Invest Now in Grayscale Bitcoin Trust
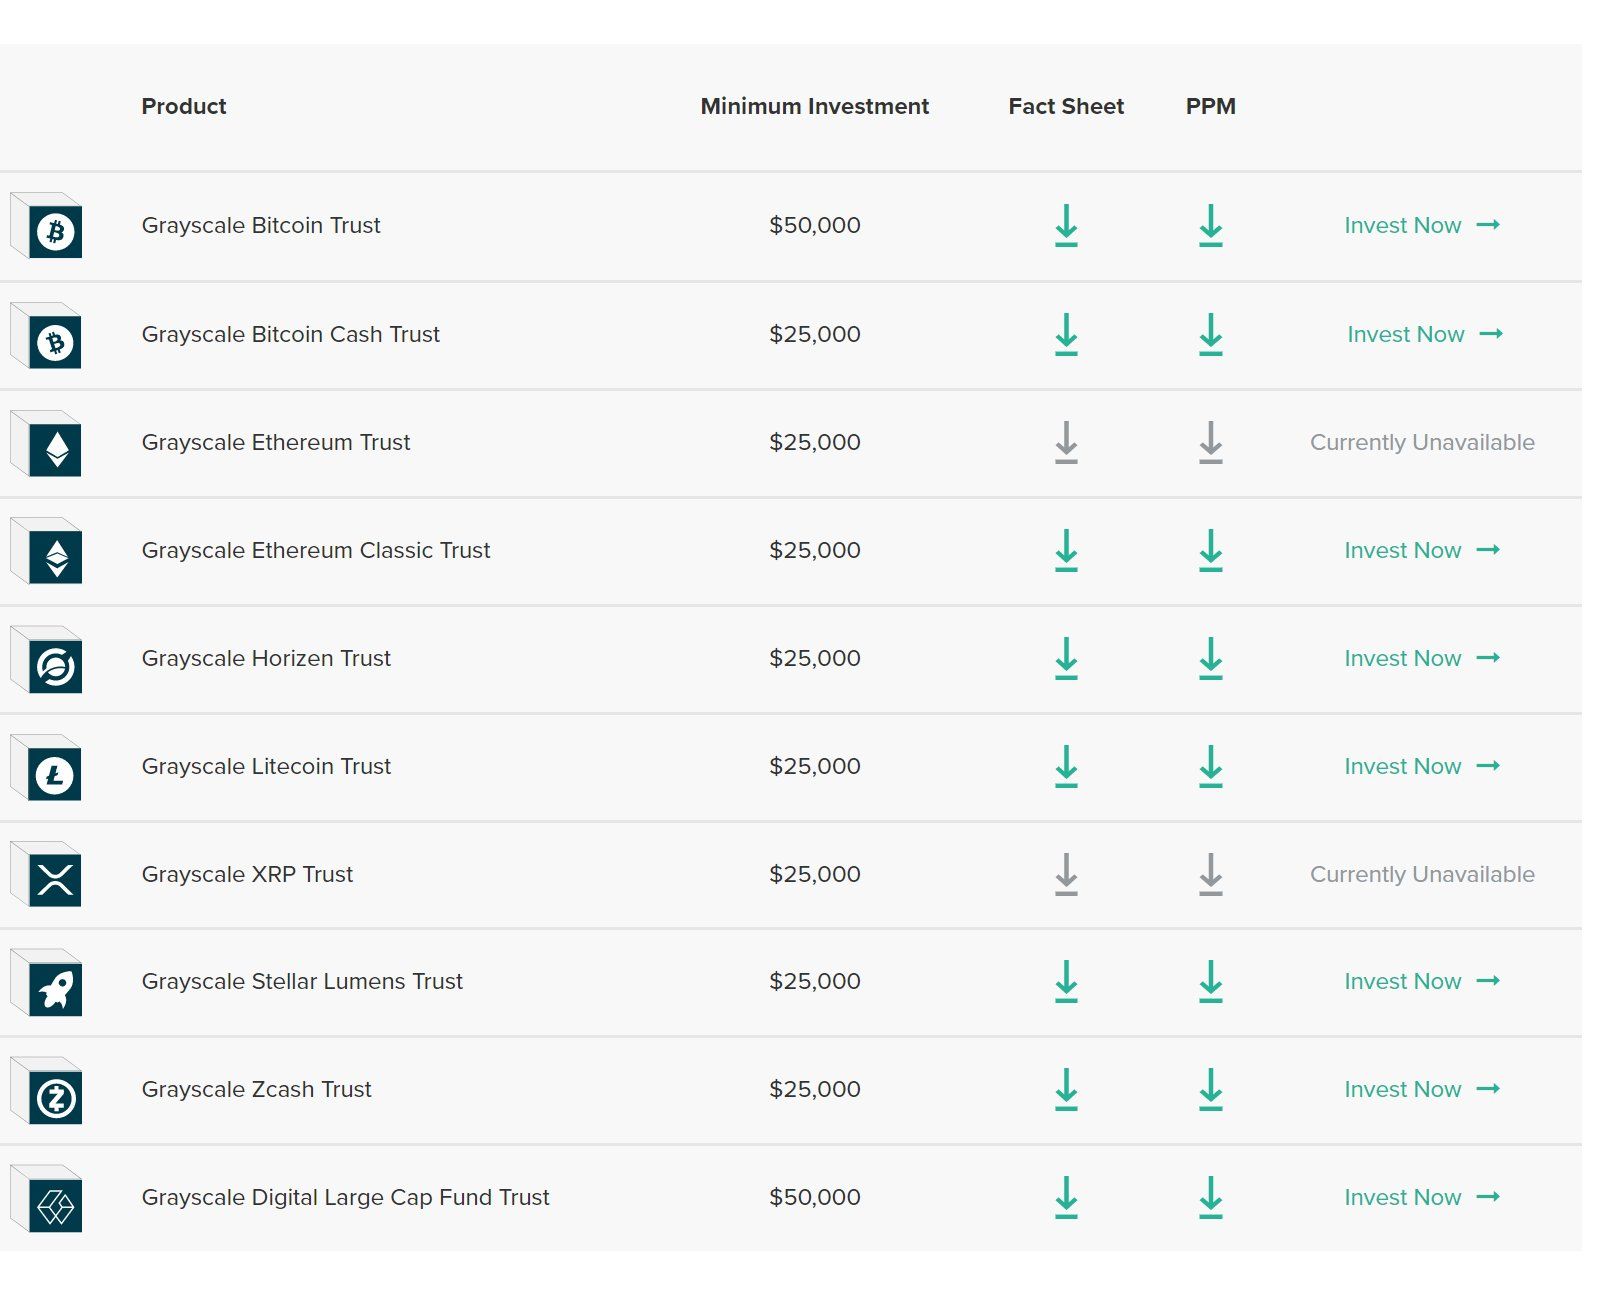Image resolution: width=1608 pixels, height=1297 pixels. 1422,225
